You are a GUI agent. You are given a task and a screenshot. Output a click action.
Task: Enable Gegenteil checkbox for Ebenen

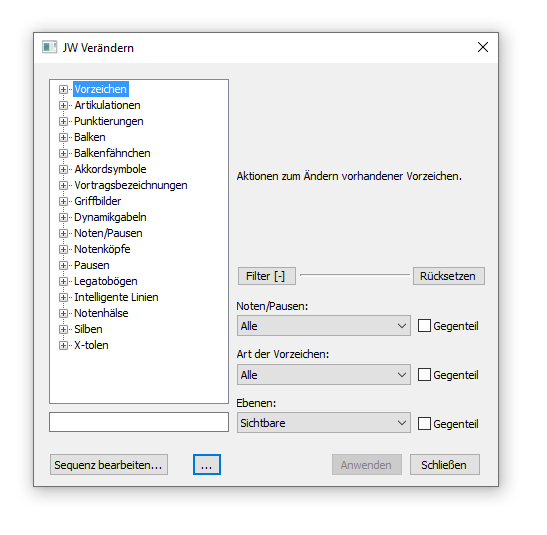pos(424,423)
